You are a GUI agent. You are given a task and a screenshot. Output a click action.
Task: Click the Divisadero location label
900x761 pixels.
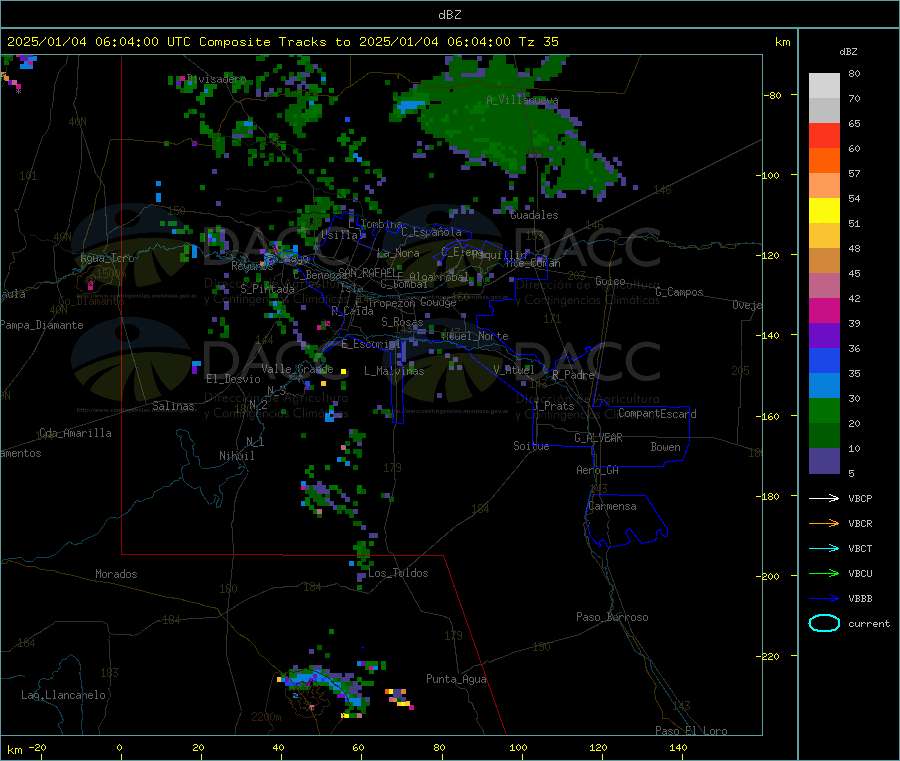(216, 79)
